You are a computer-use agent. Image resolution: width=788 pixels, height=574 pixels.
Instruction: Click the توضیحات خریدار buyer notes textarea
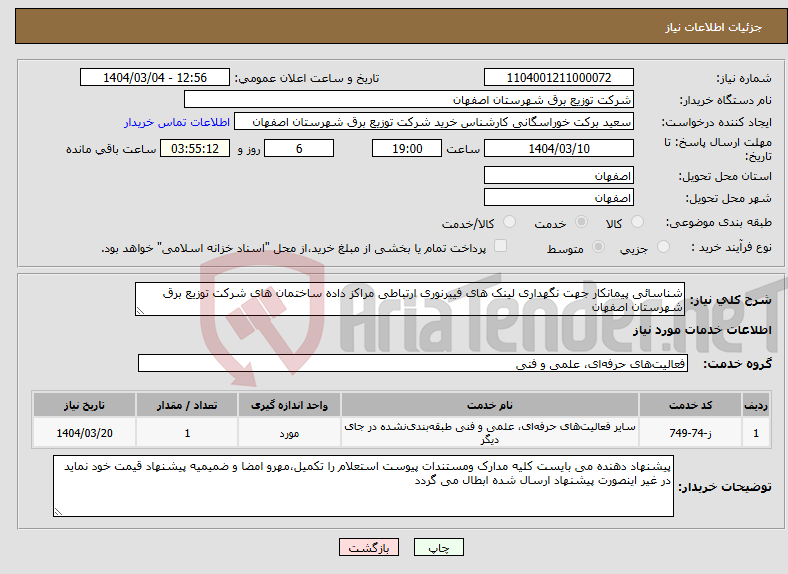(x=363, y=486)
